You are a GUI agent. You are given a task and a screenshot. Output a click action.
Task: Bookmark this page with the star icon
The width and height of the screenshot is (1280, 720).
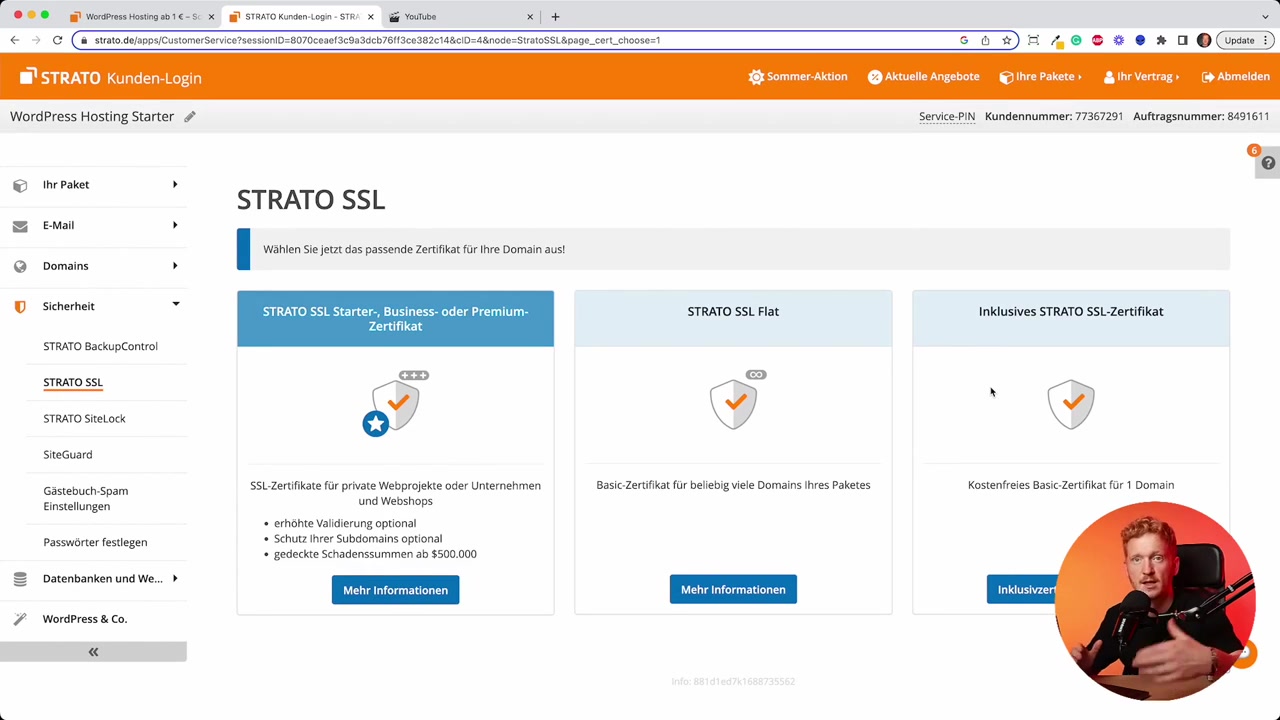click(x=1007, y=40)
